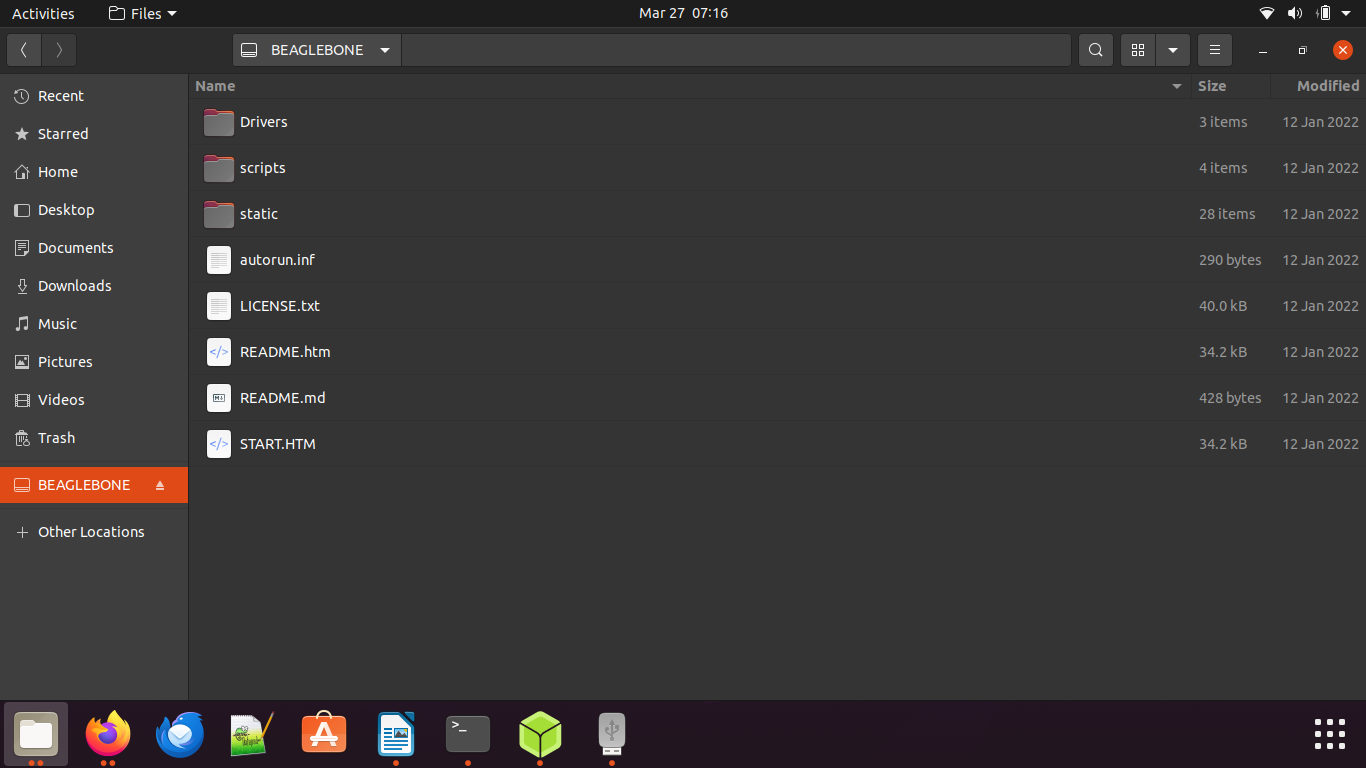Screen dimensions: 1366x768
Task: Click the 428 bytes size value
Action: pyautogui.click(x=1230, y=398)
